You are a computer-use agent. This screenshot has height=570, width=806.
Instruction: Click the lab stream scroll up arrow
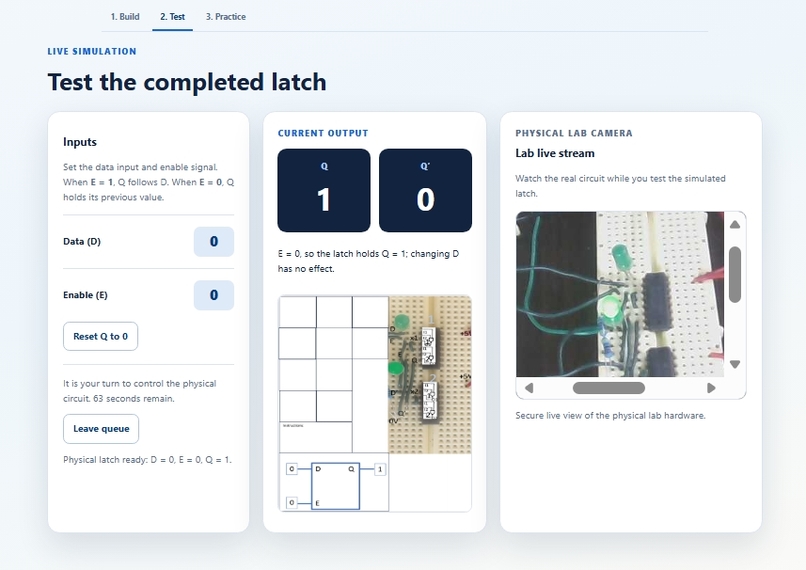[x=735, y=225]
